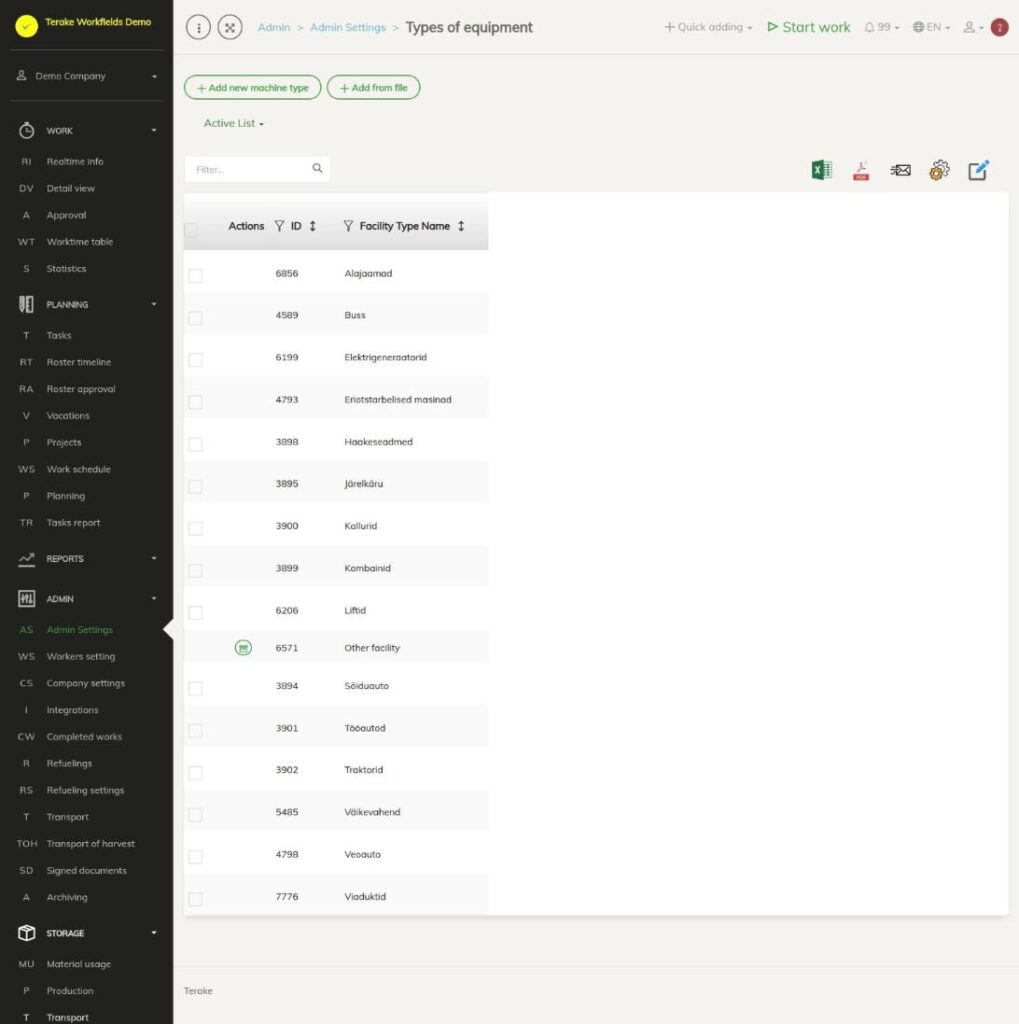Image resolution: width=1019 pixels, height=1024 pixels.
Task: Click the edit pencil icon above table
Action: 978,170
